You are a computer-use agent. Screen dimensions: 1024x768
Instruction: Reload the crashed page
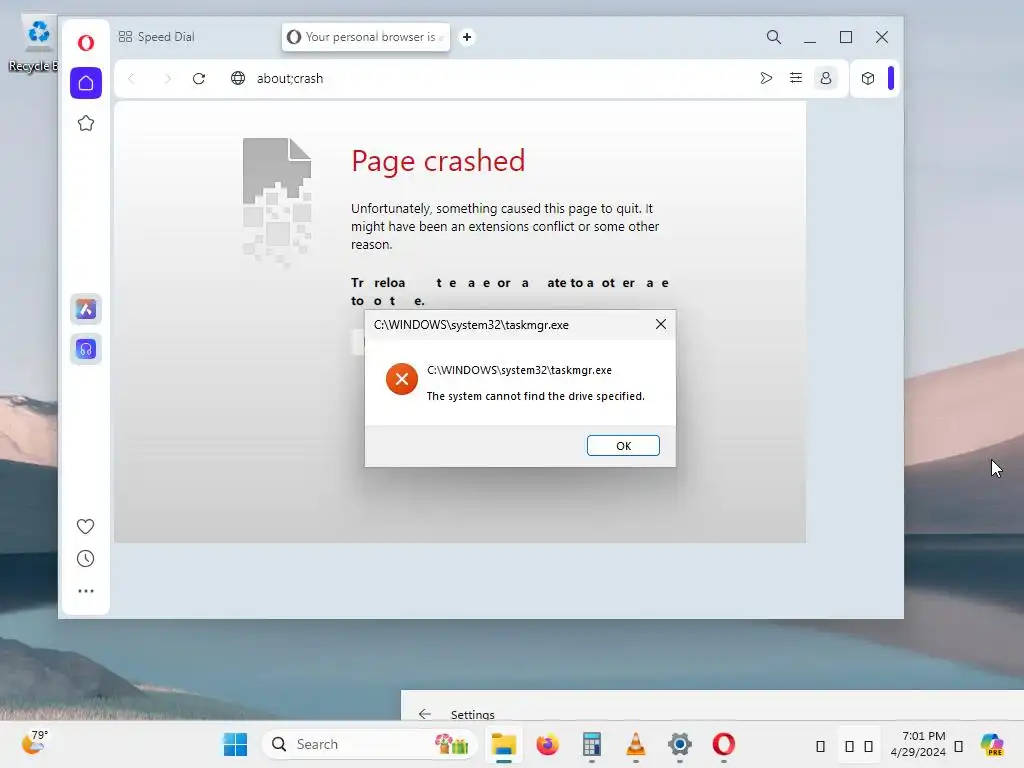point(199,78)
